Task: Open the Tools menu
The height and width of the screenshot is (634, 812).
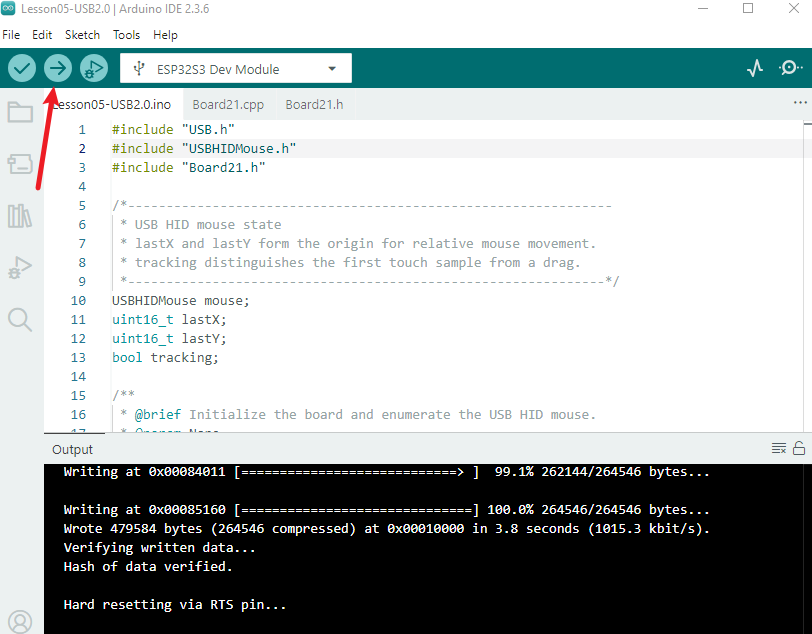Action: pos(126,35)
